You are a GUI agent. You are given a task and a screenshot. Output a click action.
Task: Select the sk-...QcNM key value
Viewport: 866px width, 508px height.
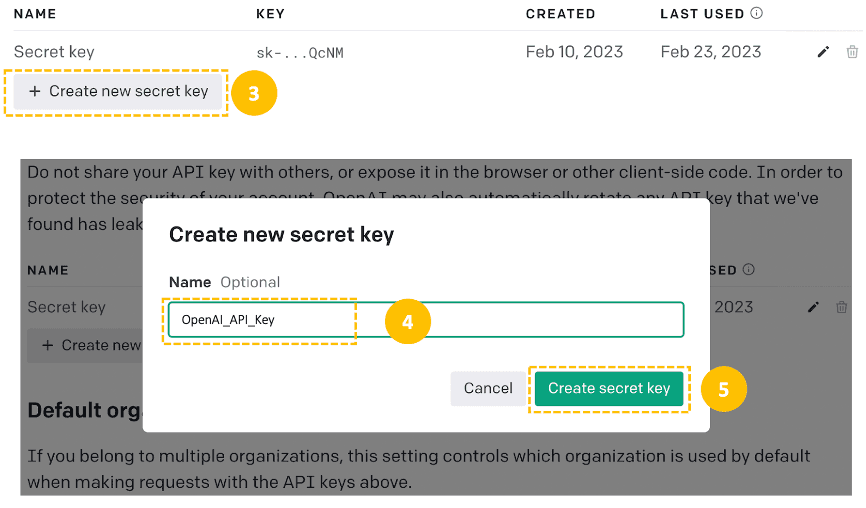pyautogui.click(x=300, y=53)
